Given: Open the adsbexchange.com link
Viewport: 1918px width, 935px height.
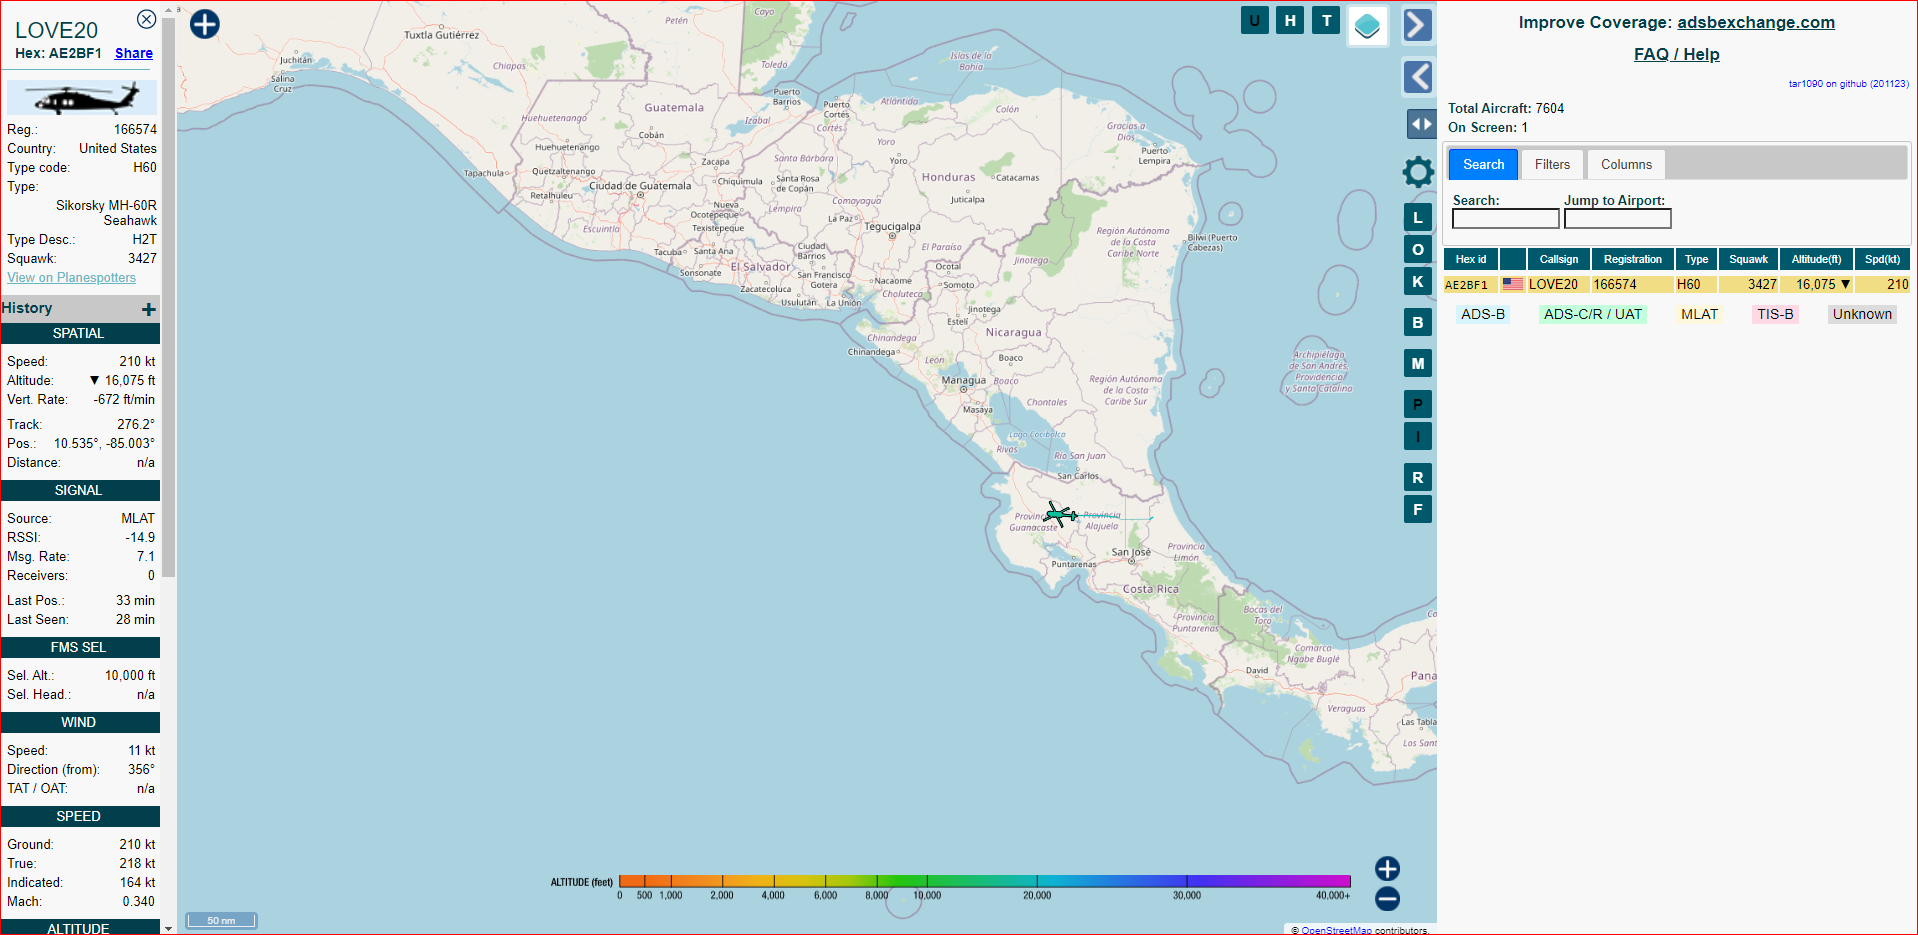Looking at the screenshot, I should tap(1755, 22).
